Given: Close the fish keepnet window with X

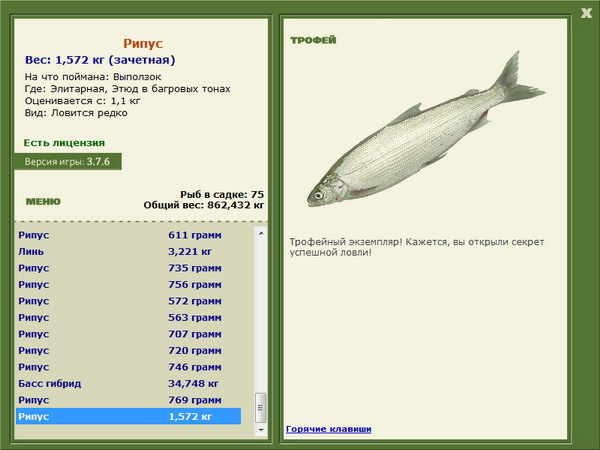Looking at the screenshot, I should coord(586,13).
